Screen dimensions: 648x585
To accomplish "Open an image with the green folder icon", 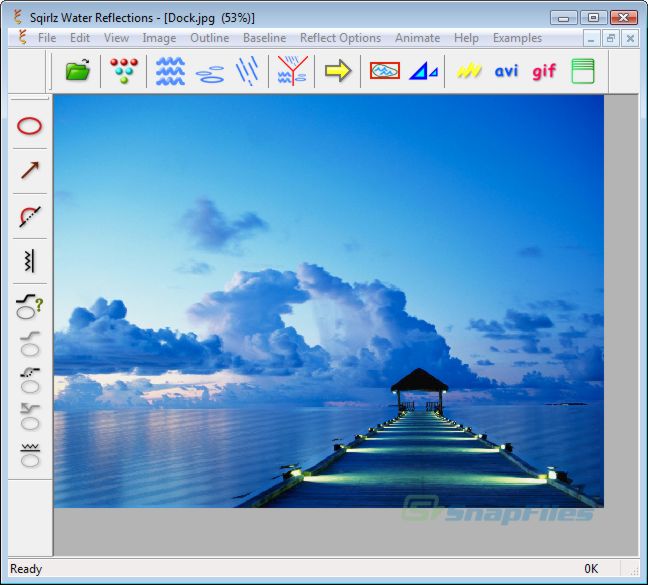I will [78, 70].
